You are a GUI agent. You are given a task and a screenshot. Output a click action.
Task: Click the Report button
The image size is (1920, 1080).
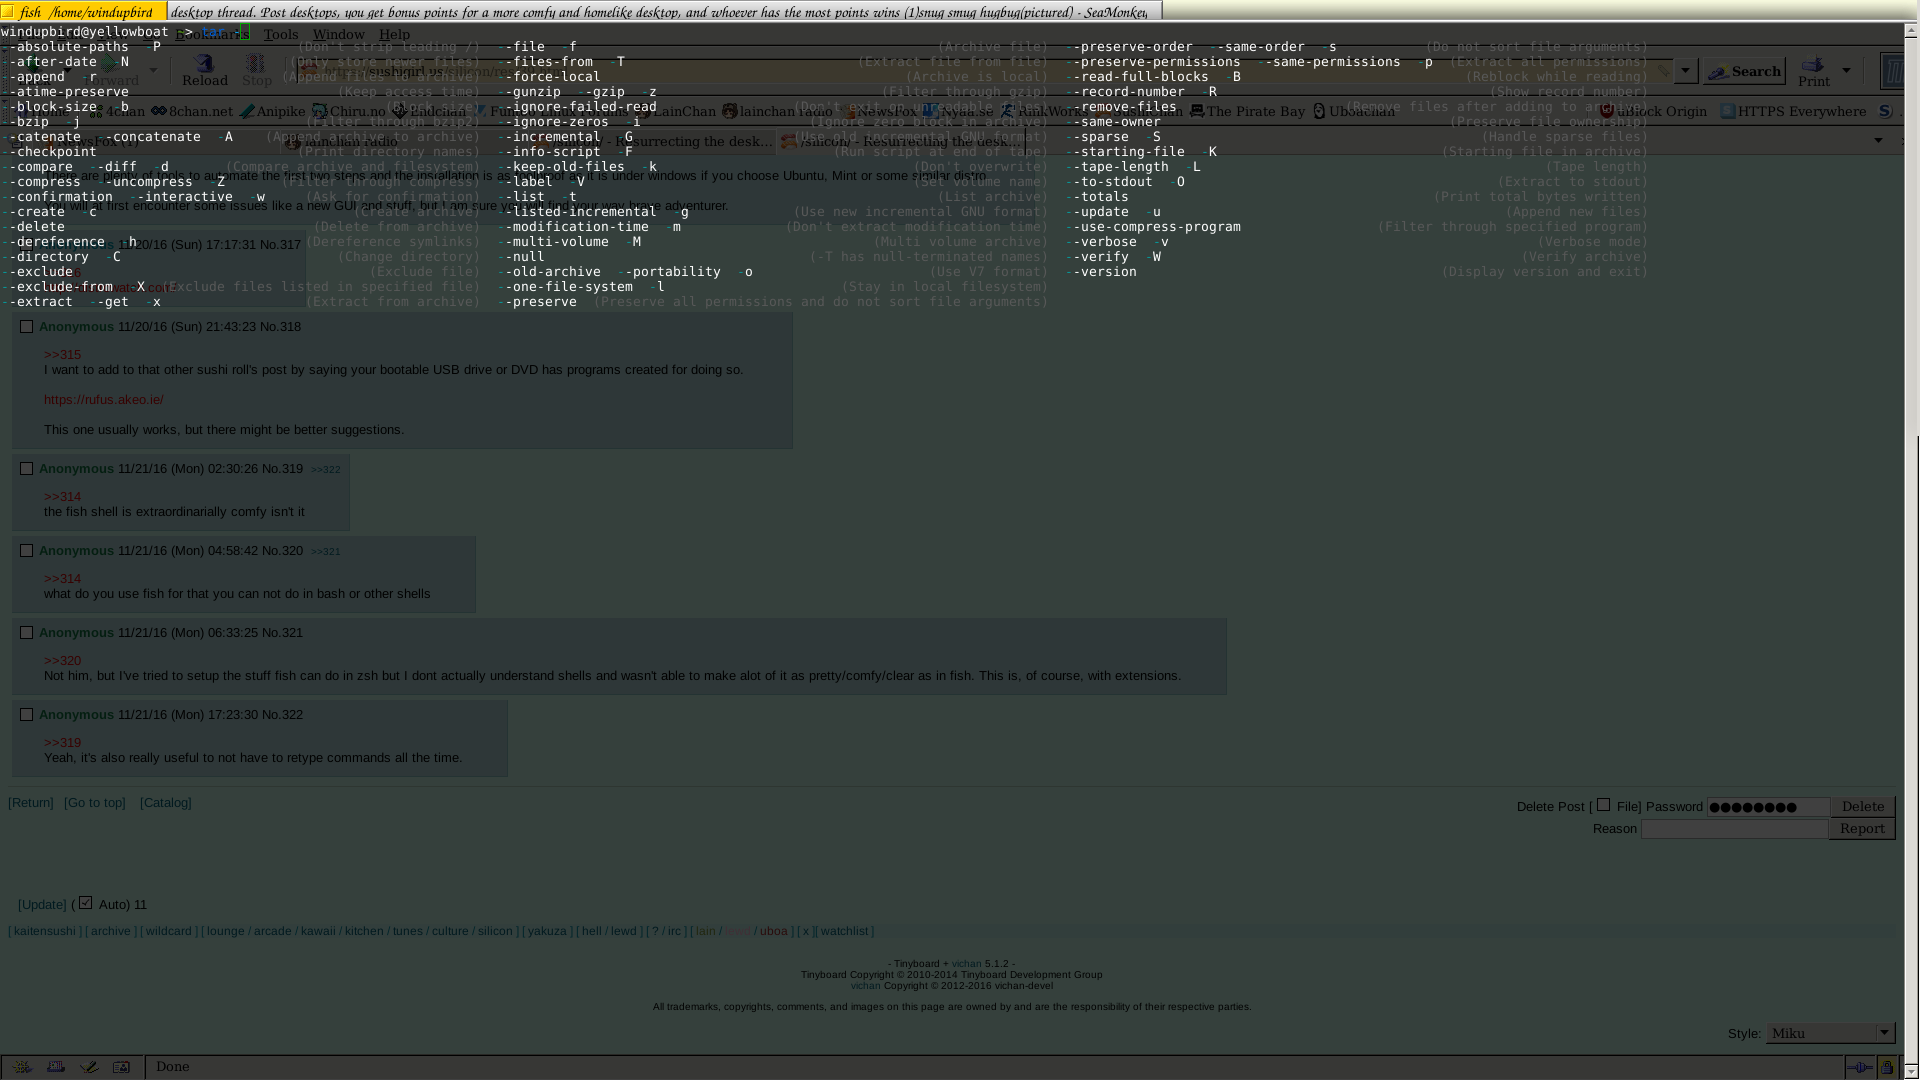click(1861, 828)
